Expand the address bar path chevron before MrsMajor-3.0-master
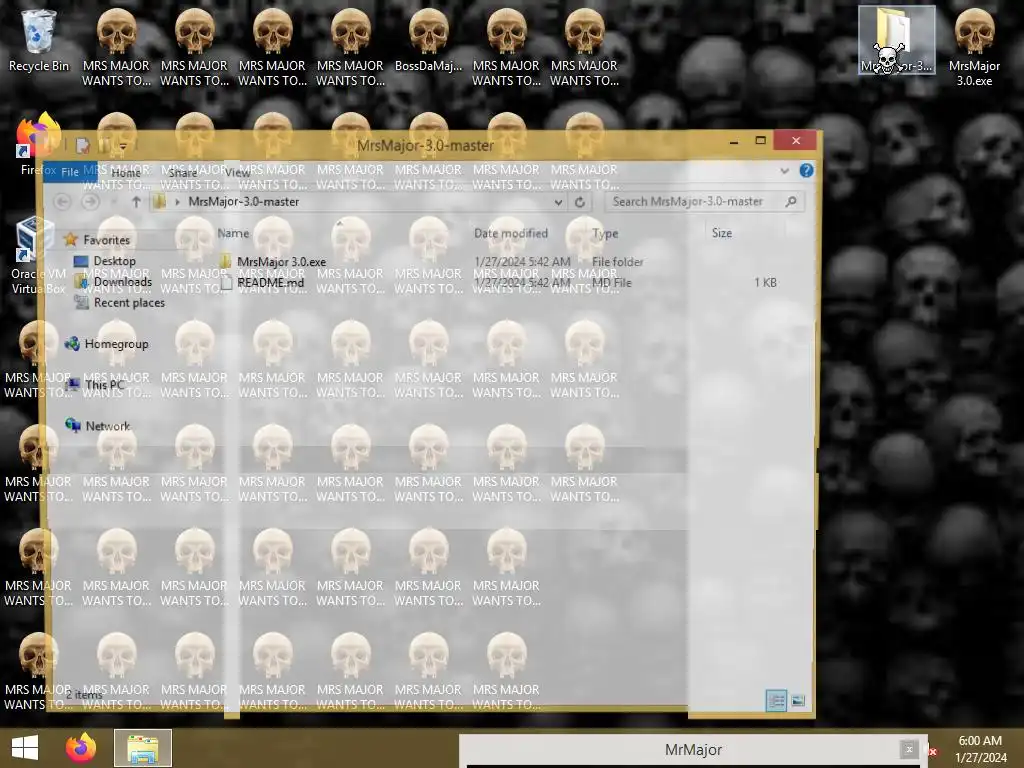Viewport: 1024px width, 768px height. (x=177, y=202)
